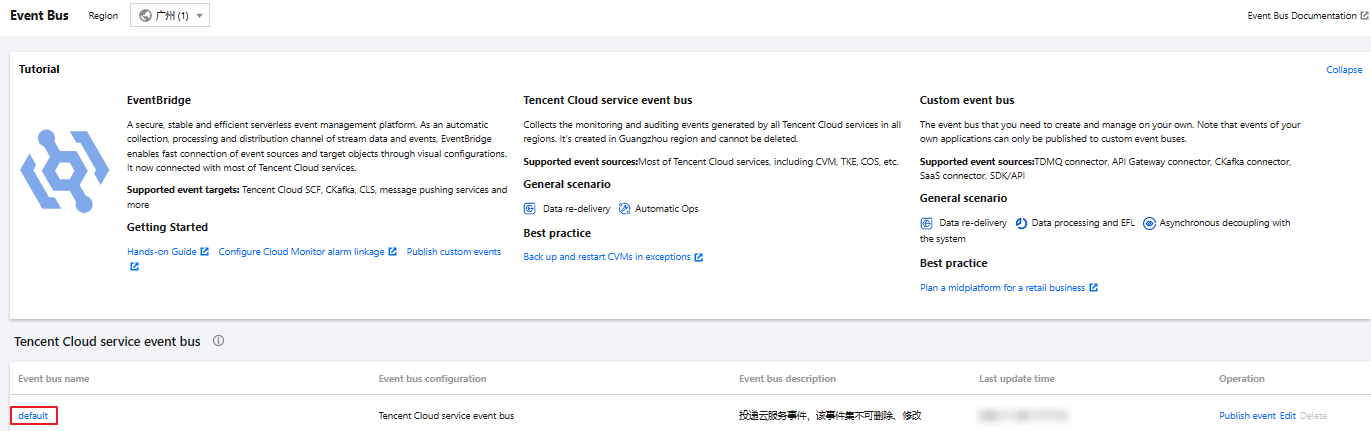Collapse the Tutorial panel
Image resolution: width=1371 pixels, height=431 pixels.
click(1343, 70)
